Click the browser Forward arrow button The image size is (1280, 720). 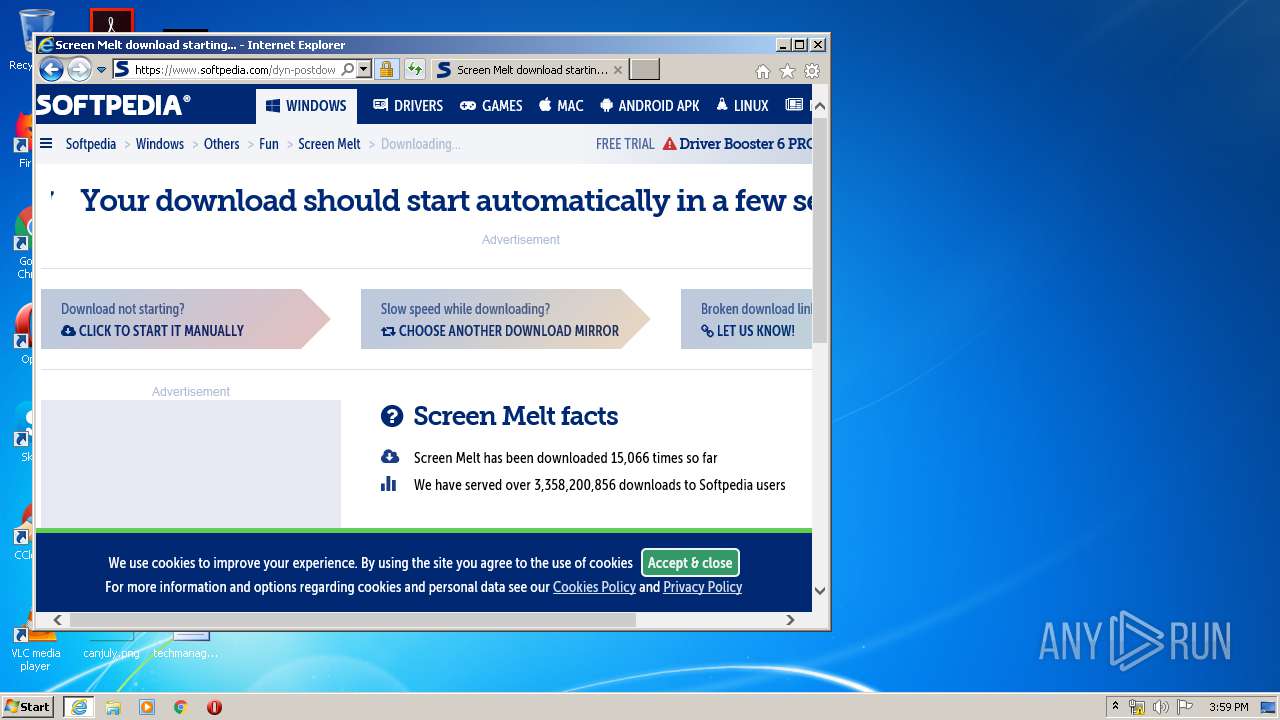(x=79, y=69)
